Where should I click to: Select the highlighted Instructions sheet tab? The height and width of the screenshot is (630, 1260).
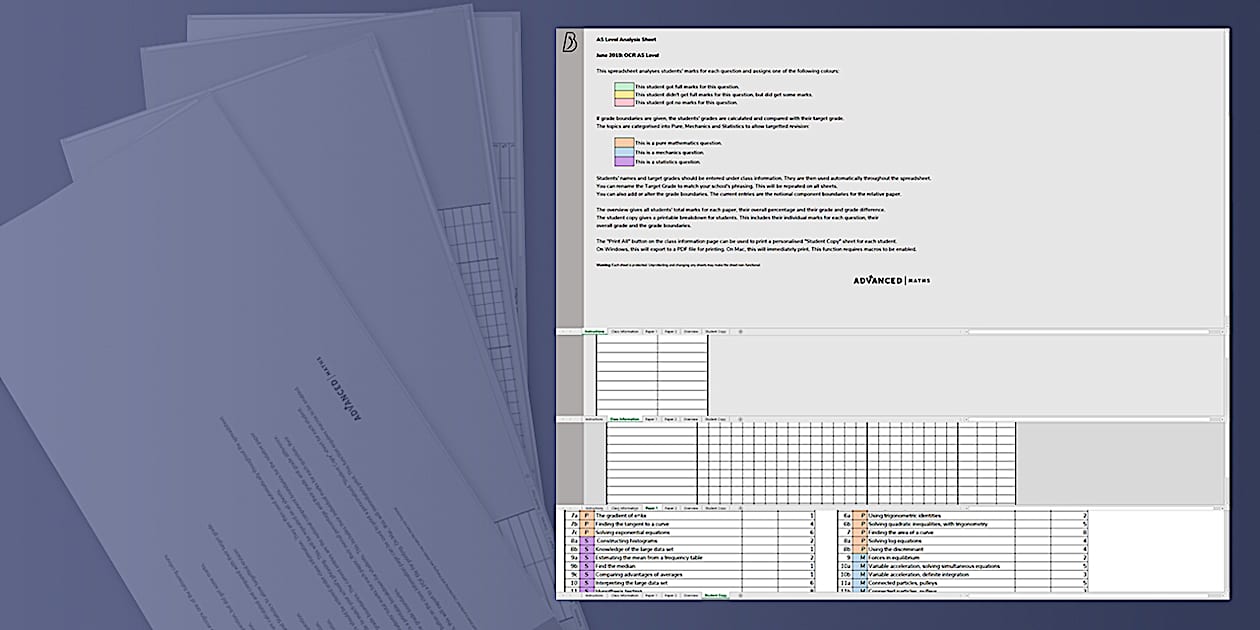click(x=594, y=331)
